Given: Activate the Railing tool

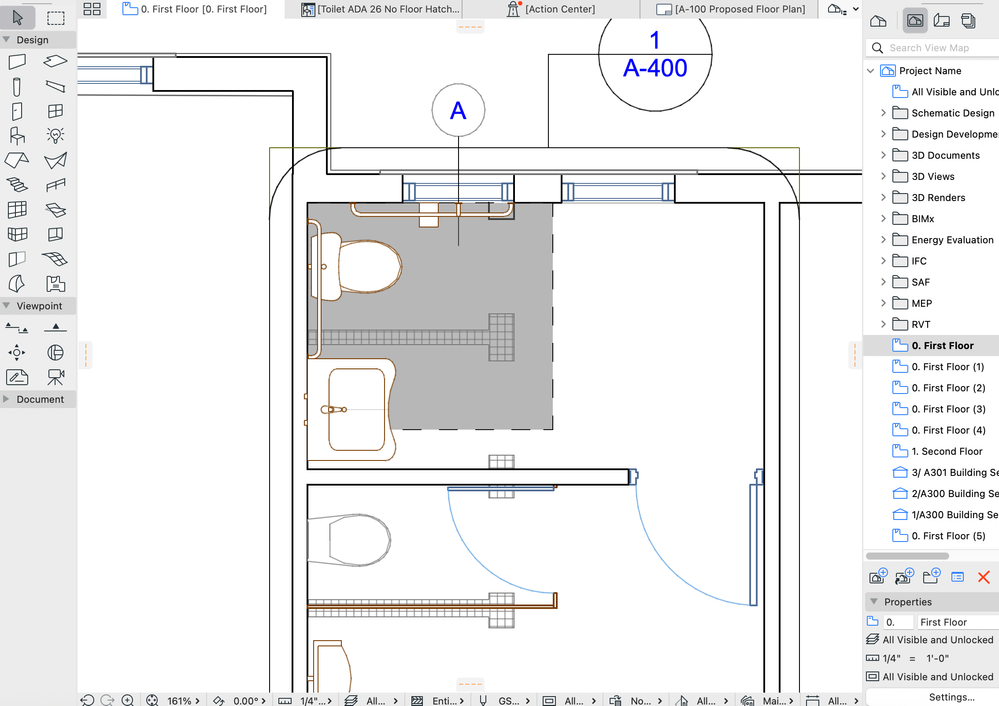Looking at the screenshot, I should point(55,185).
